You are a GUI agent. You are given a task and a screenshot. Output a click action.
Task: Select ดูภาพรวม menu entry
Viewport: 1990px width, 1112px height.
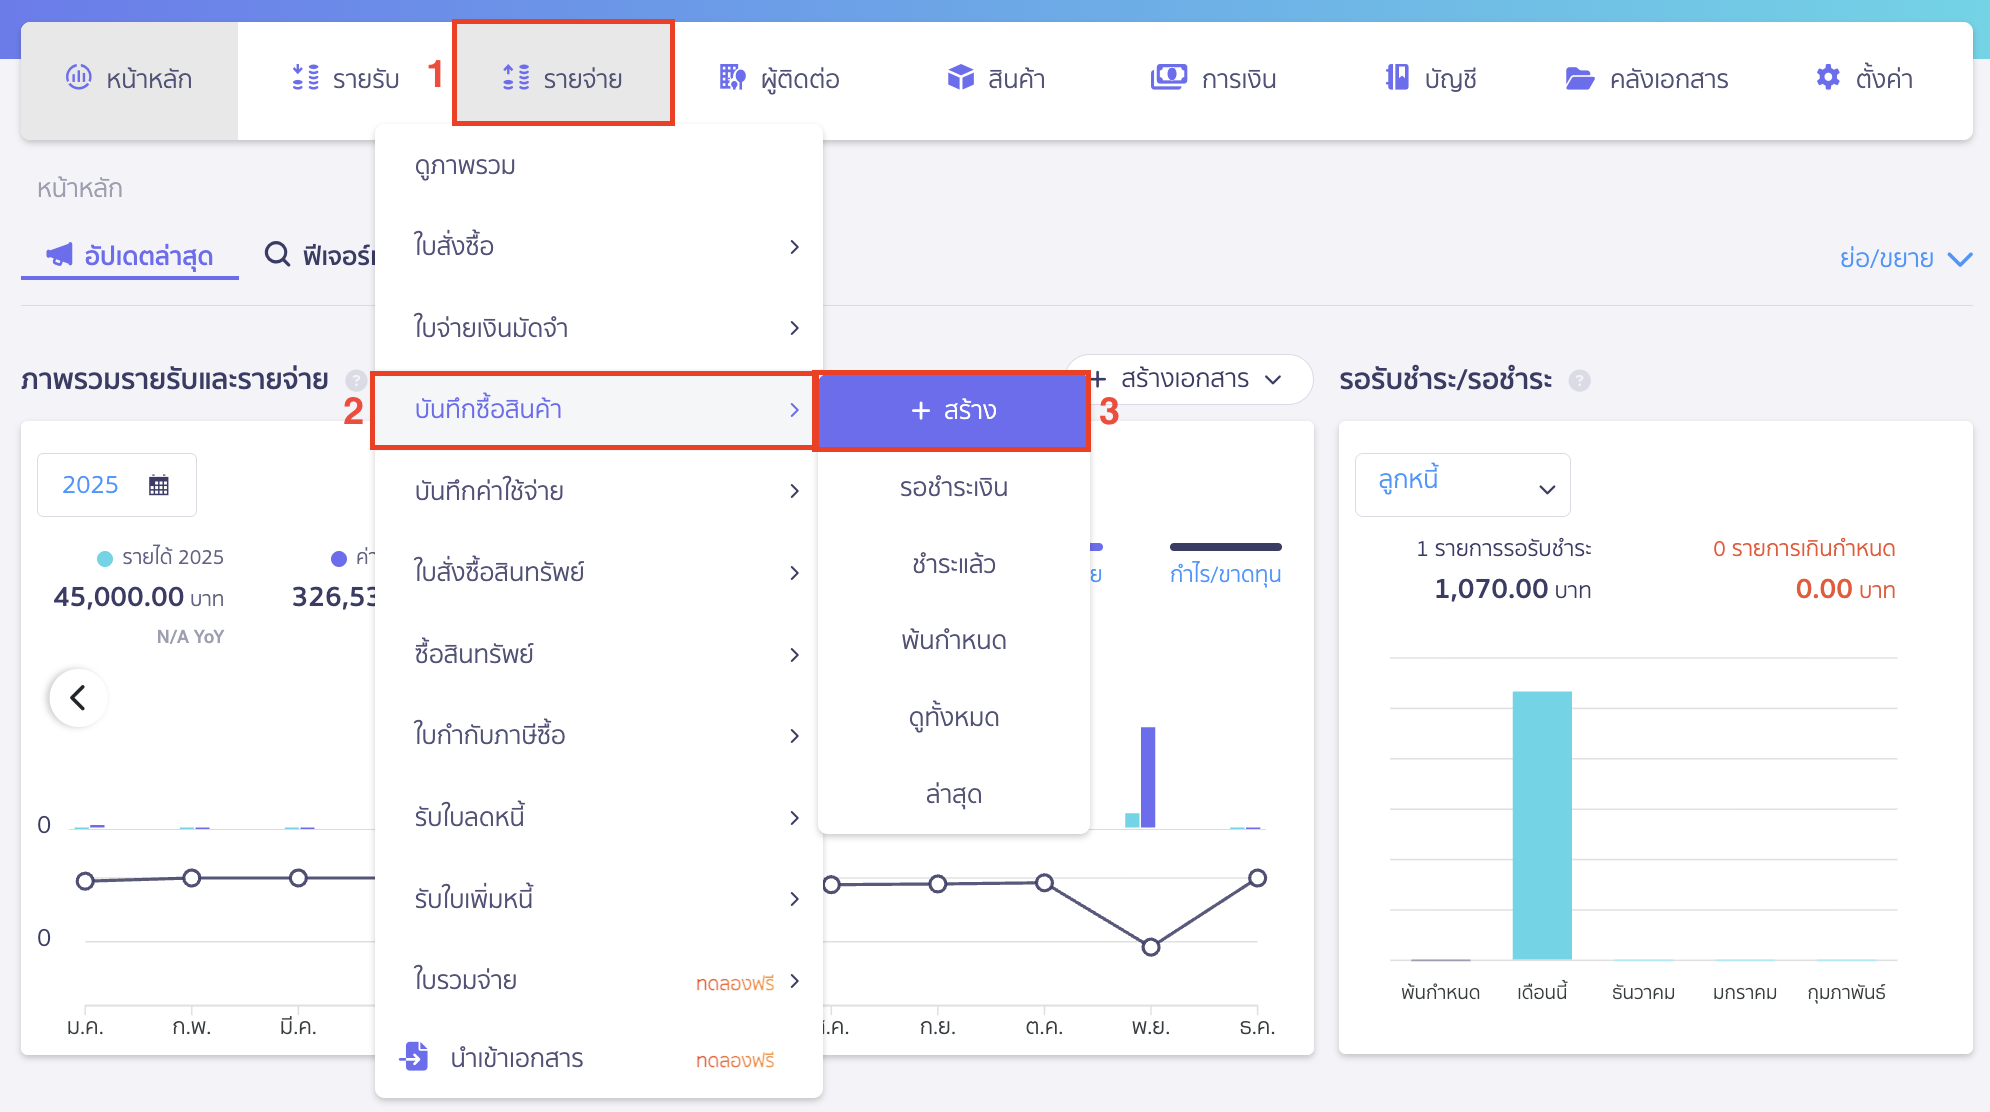465,165
